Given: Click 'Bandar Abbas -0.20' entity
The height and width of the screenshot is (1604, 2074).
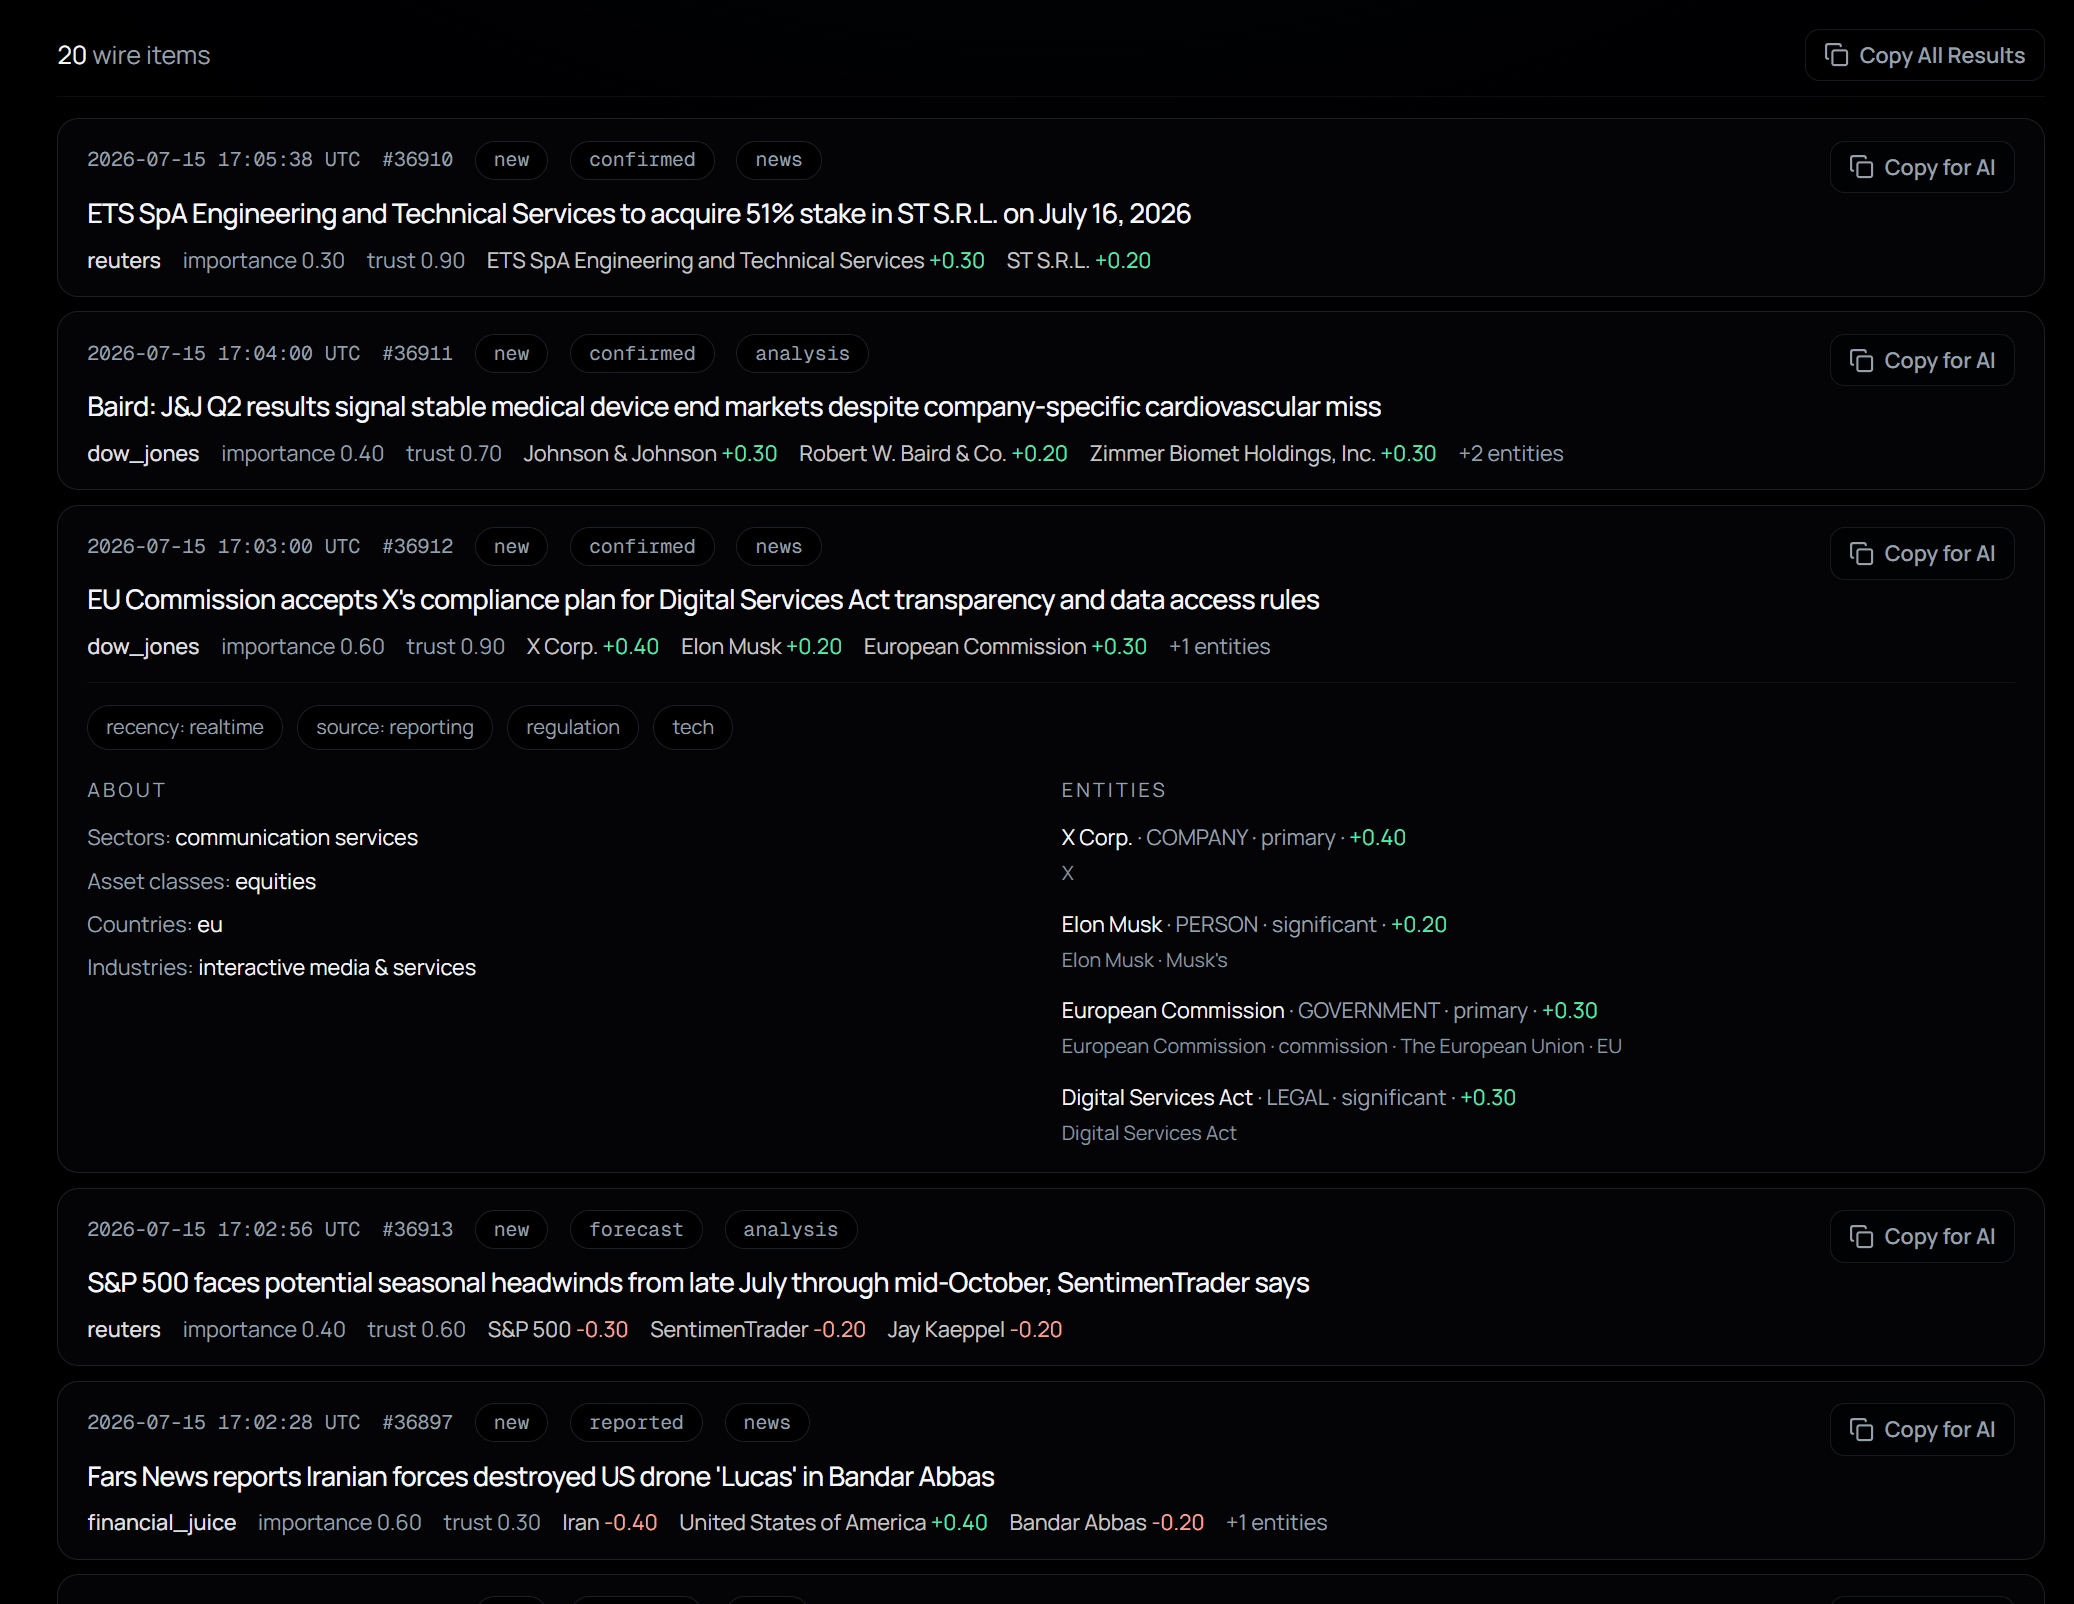Looking at the screenshot, I should [x=1106, y=1522].
